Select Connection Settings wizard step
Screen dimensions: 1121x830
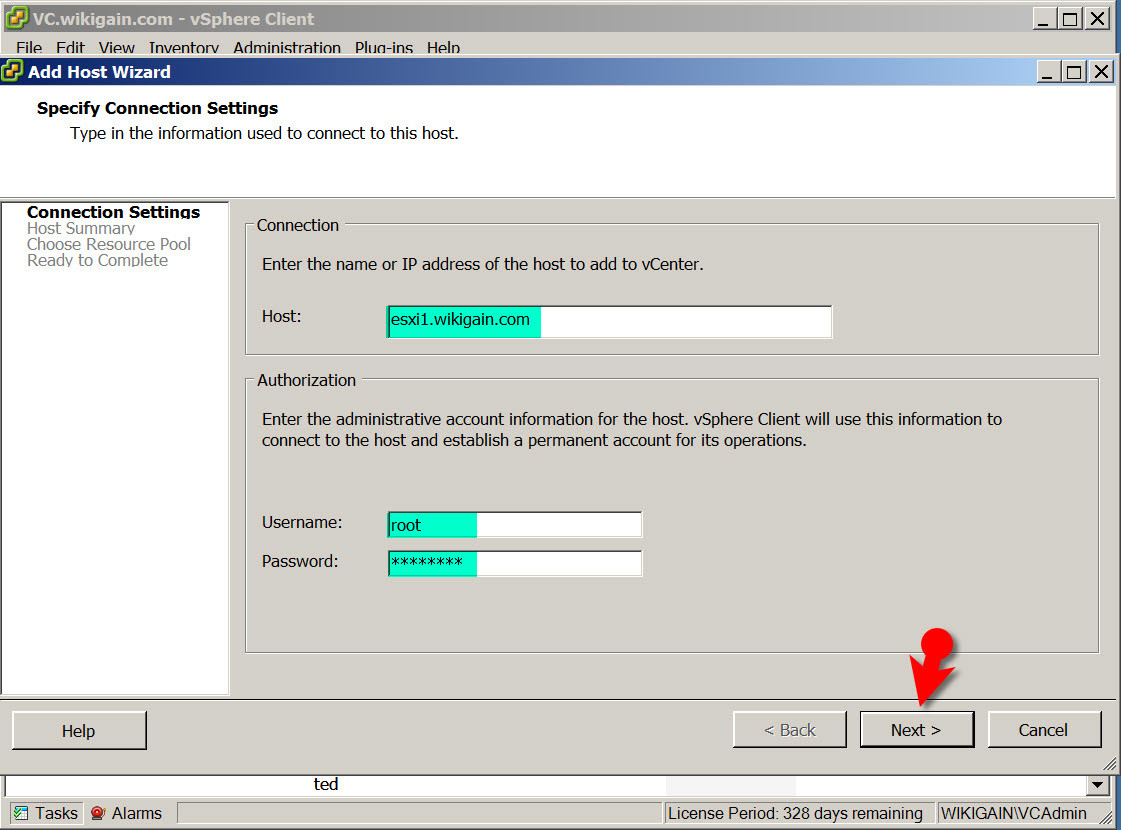[x=114, y=212]
